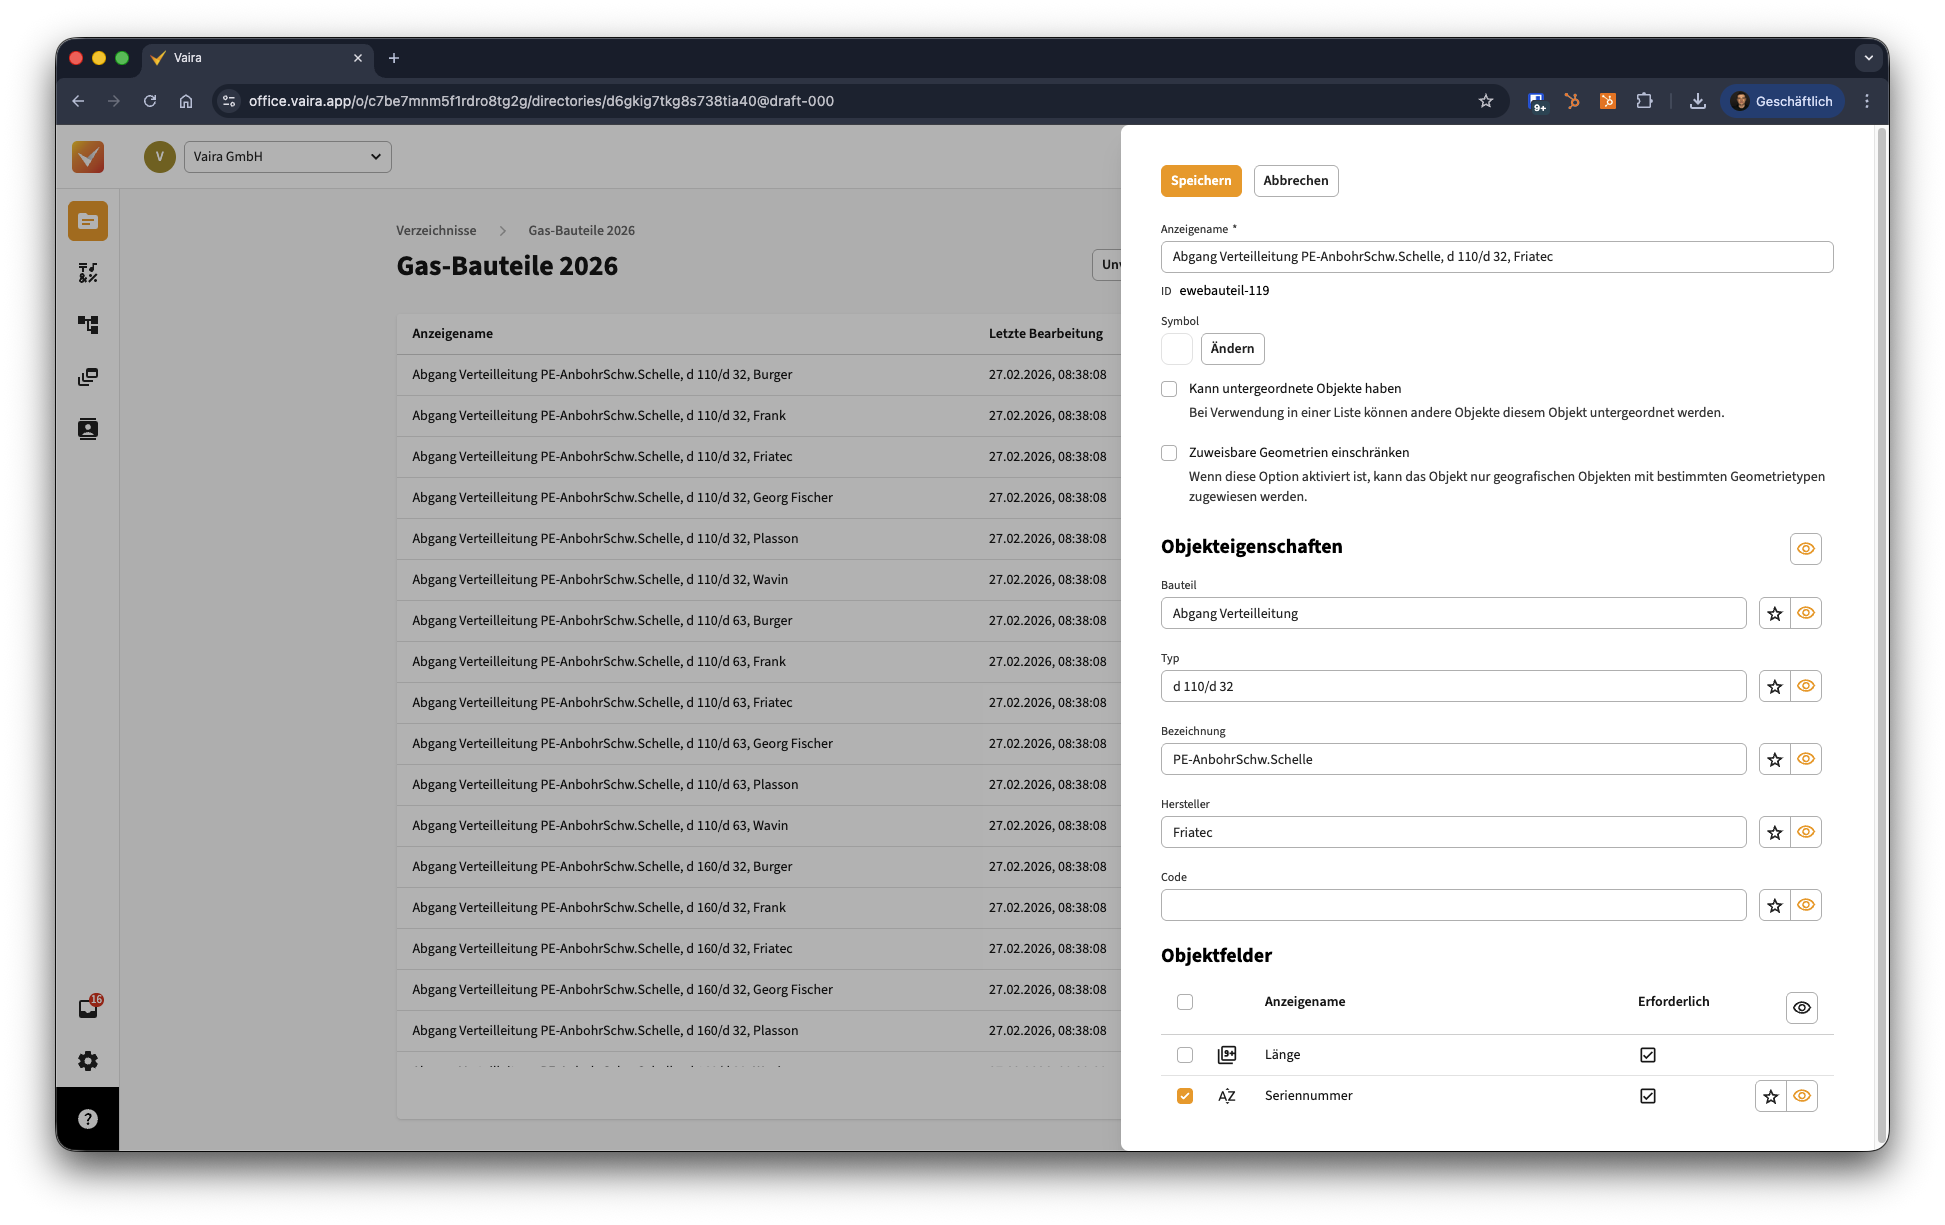Viewport: 1945px width, 1225px height.
Task: Click the Speichern button
Action: point(1200,181)
